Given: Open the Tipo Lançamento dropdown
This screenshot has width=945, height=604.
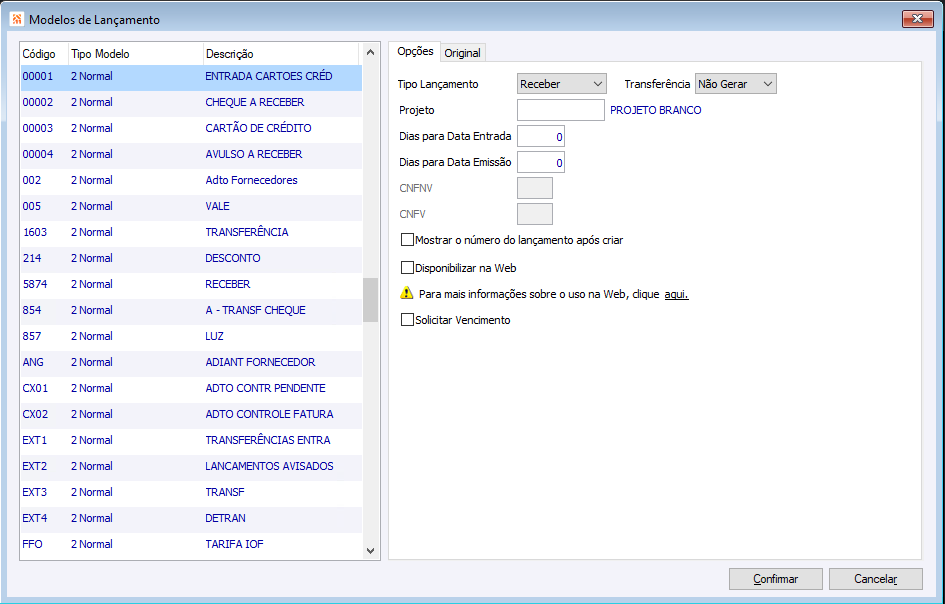Looking at the screenshot, I should tap(562, 84).
